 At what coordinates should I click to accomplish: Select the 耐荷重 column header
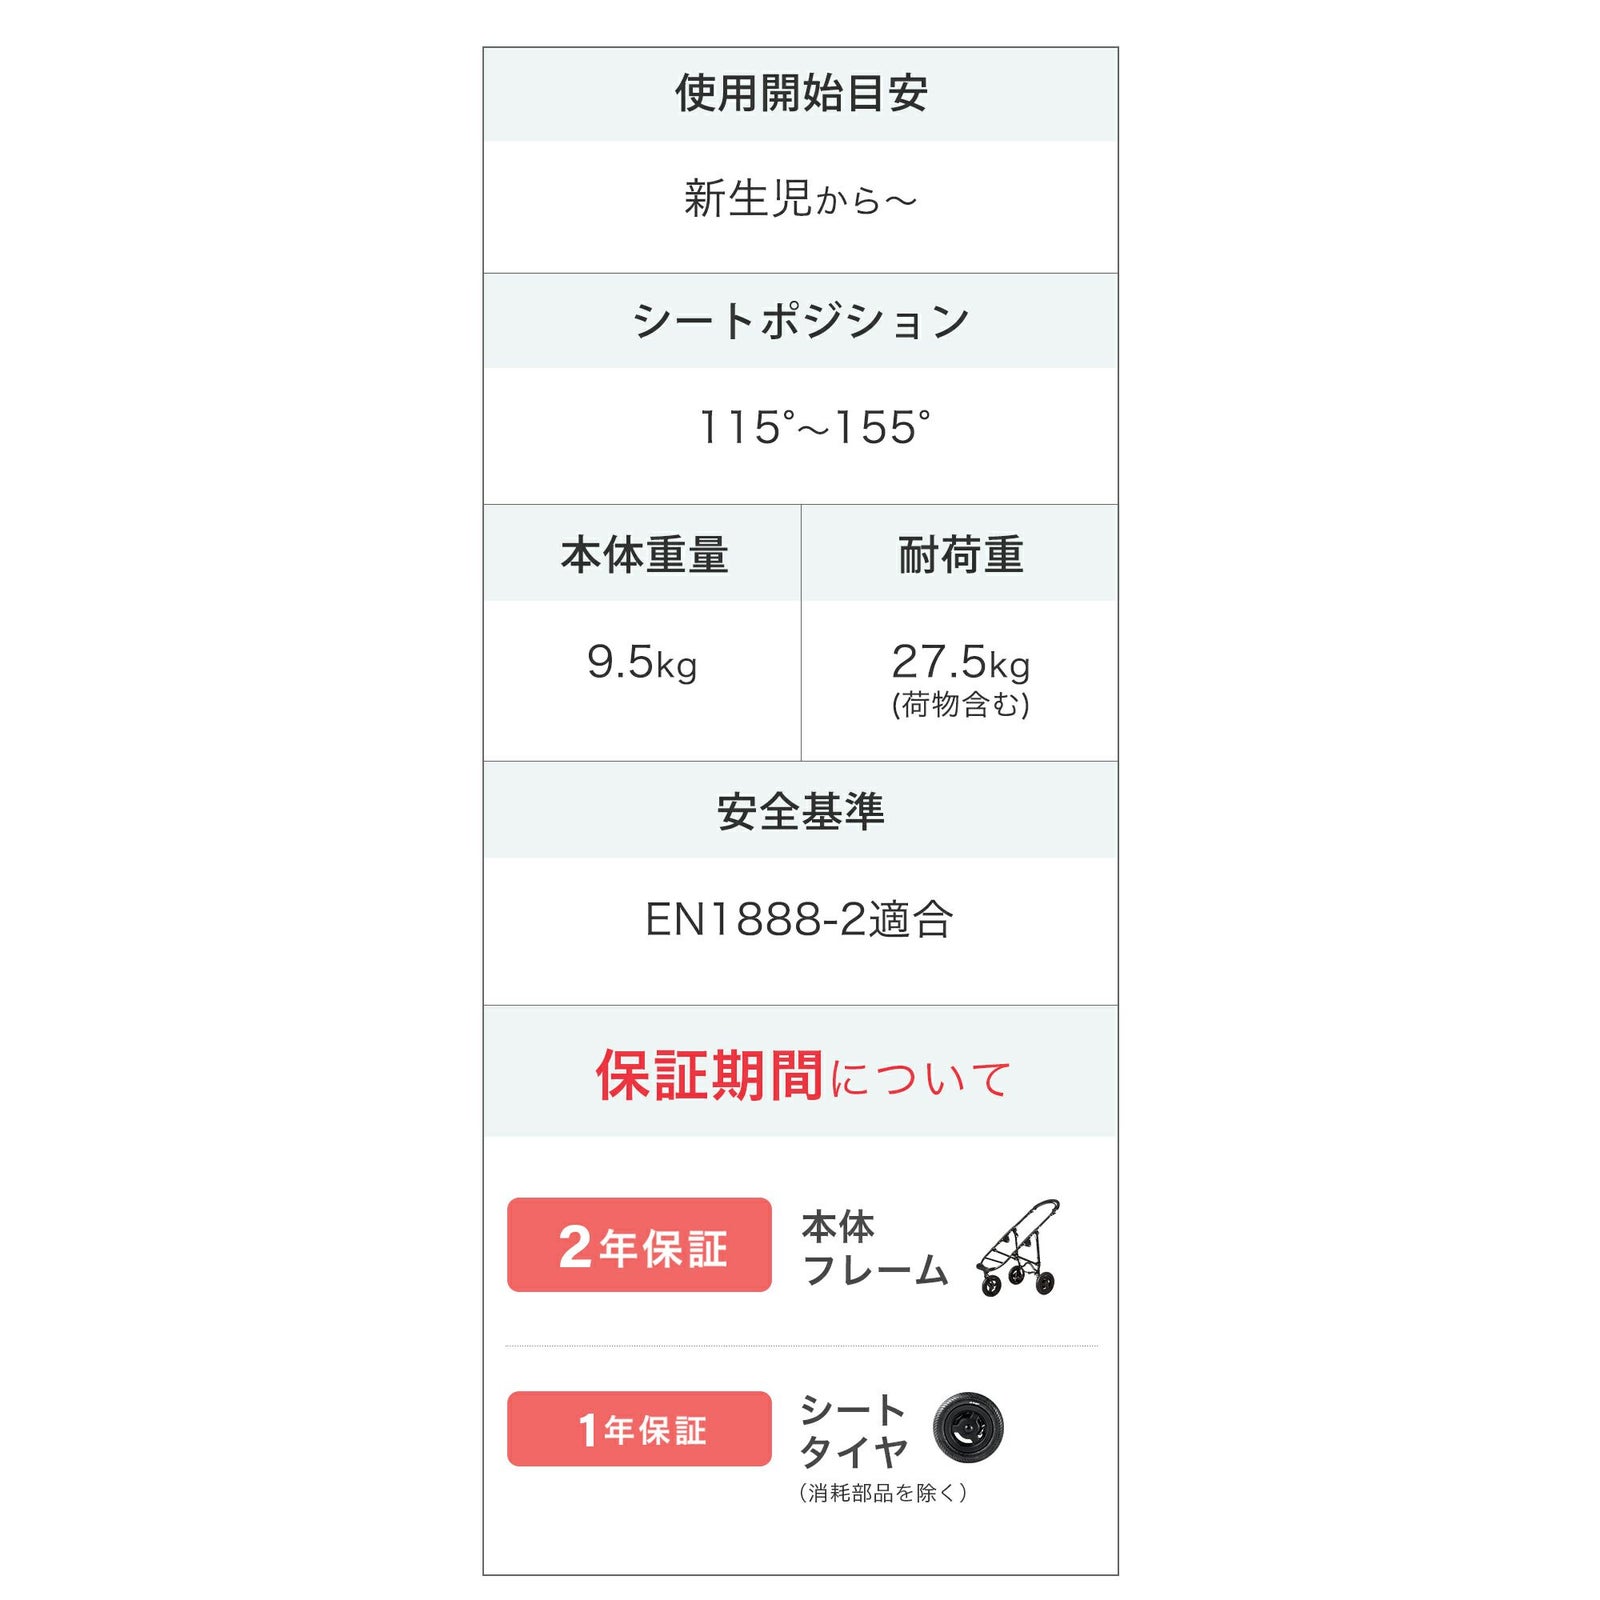click(960, 555)
